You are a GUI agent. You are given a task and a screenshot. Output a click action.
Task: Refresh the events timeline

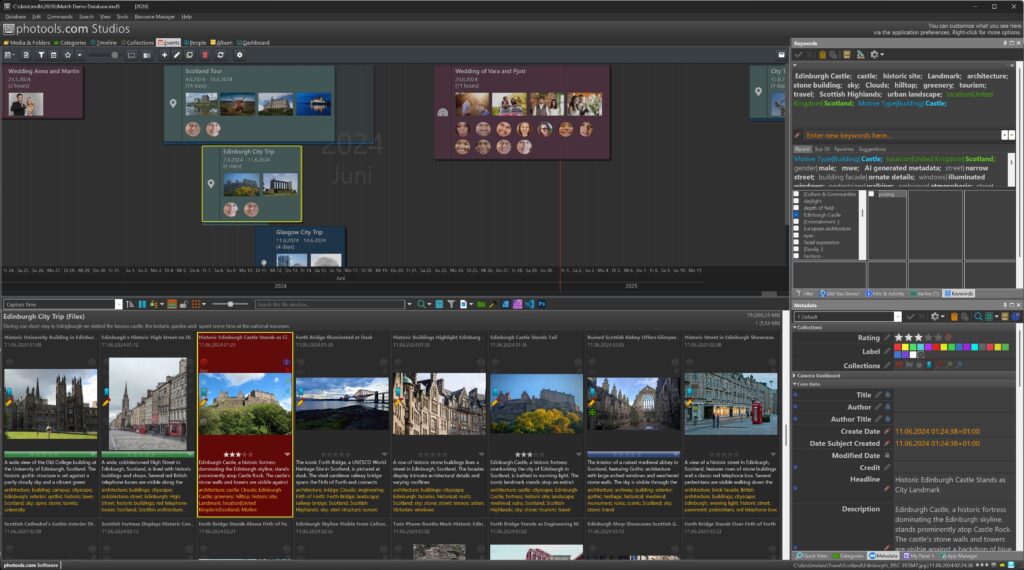point(221,55)
